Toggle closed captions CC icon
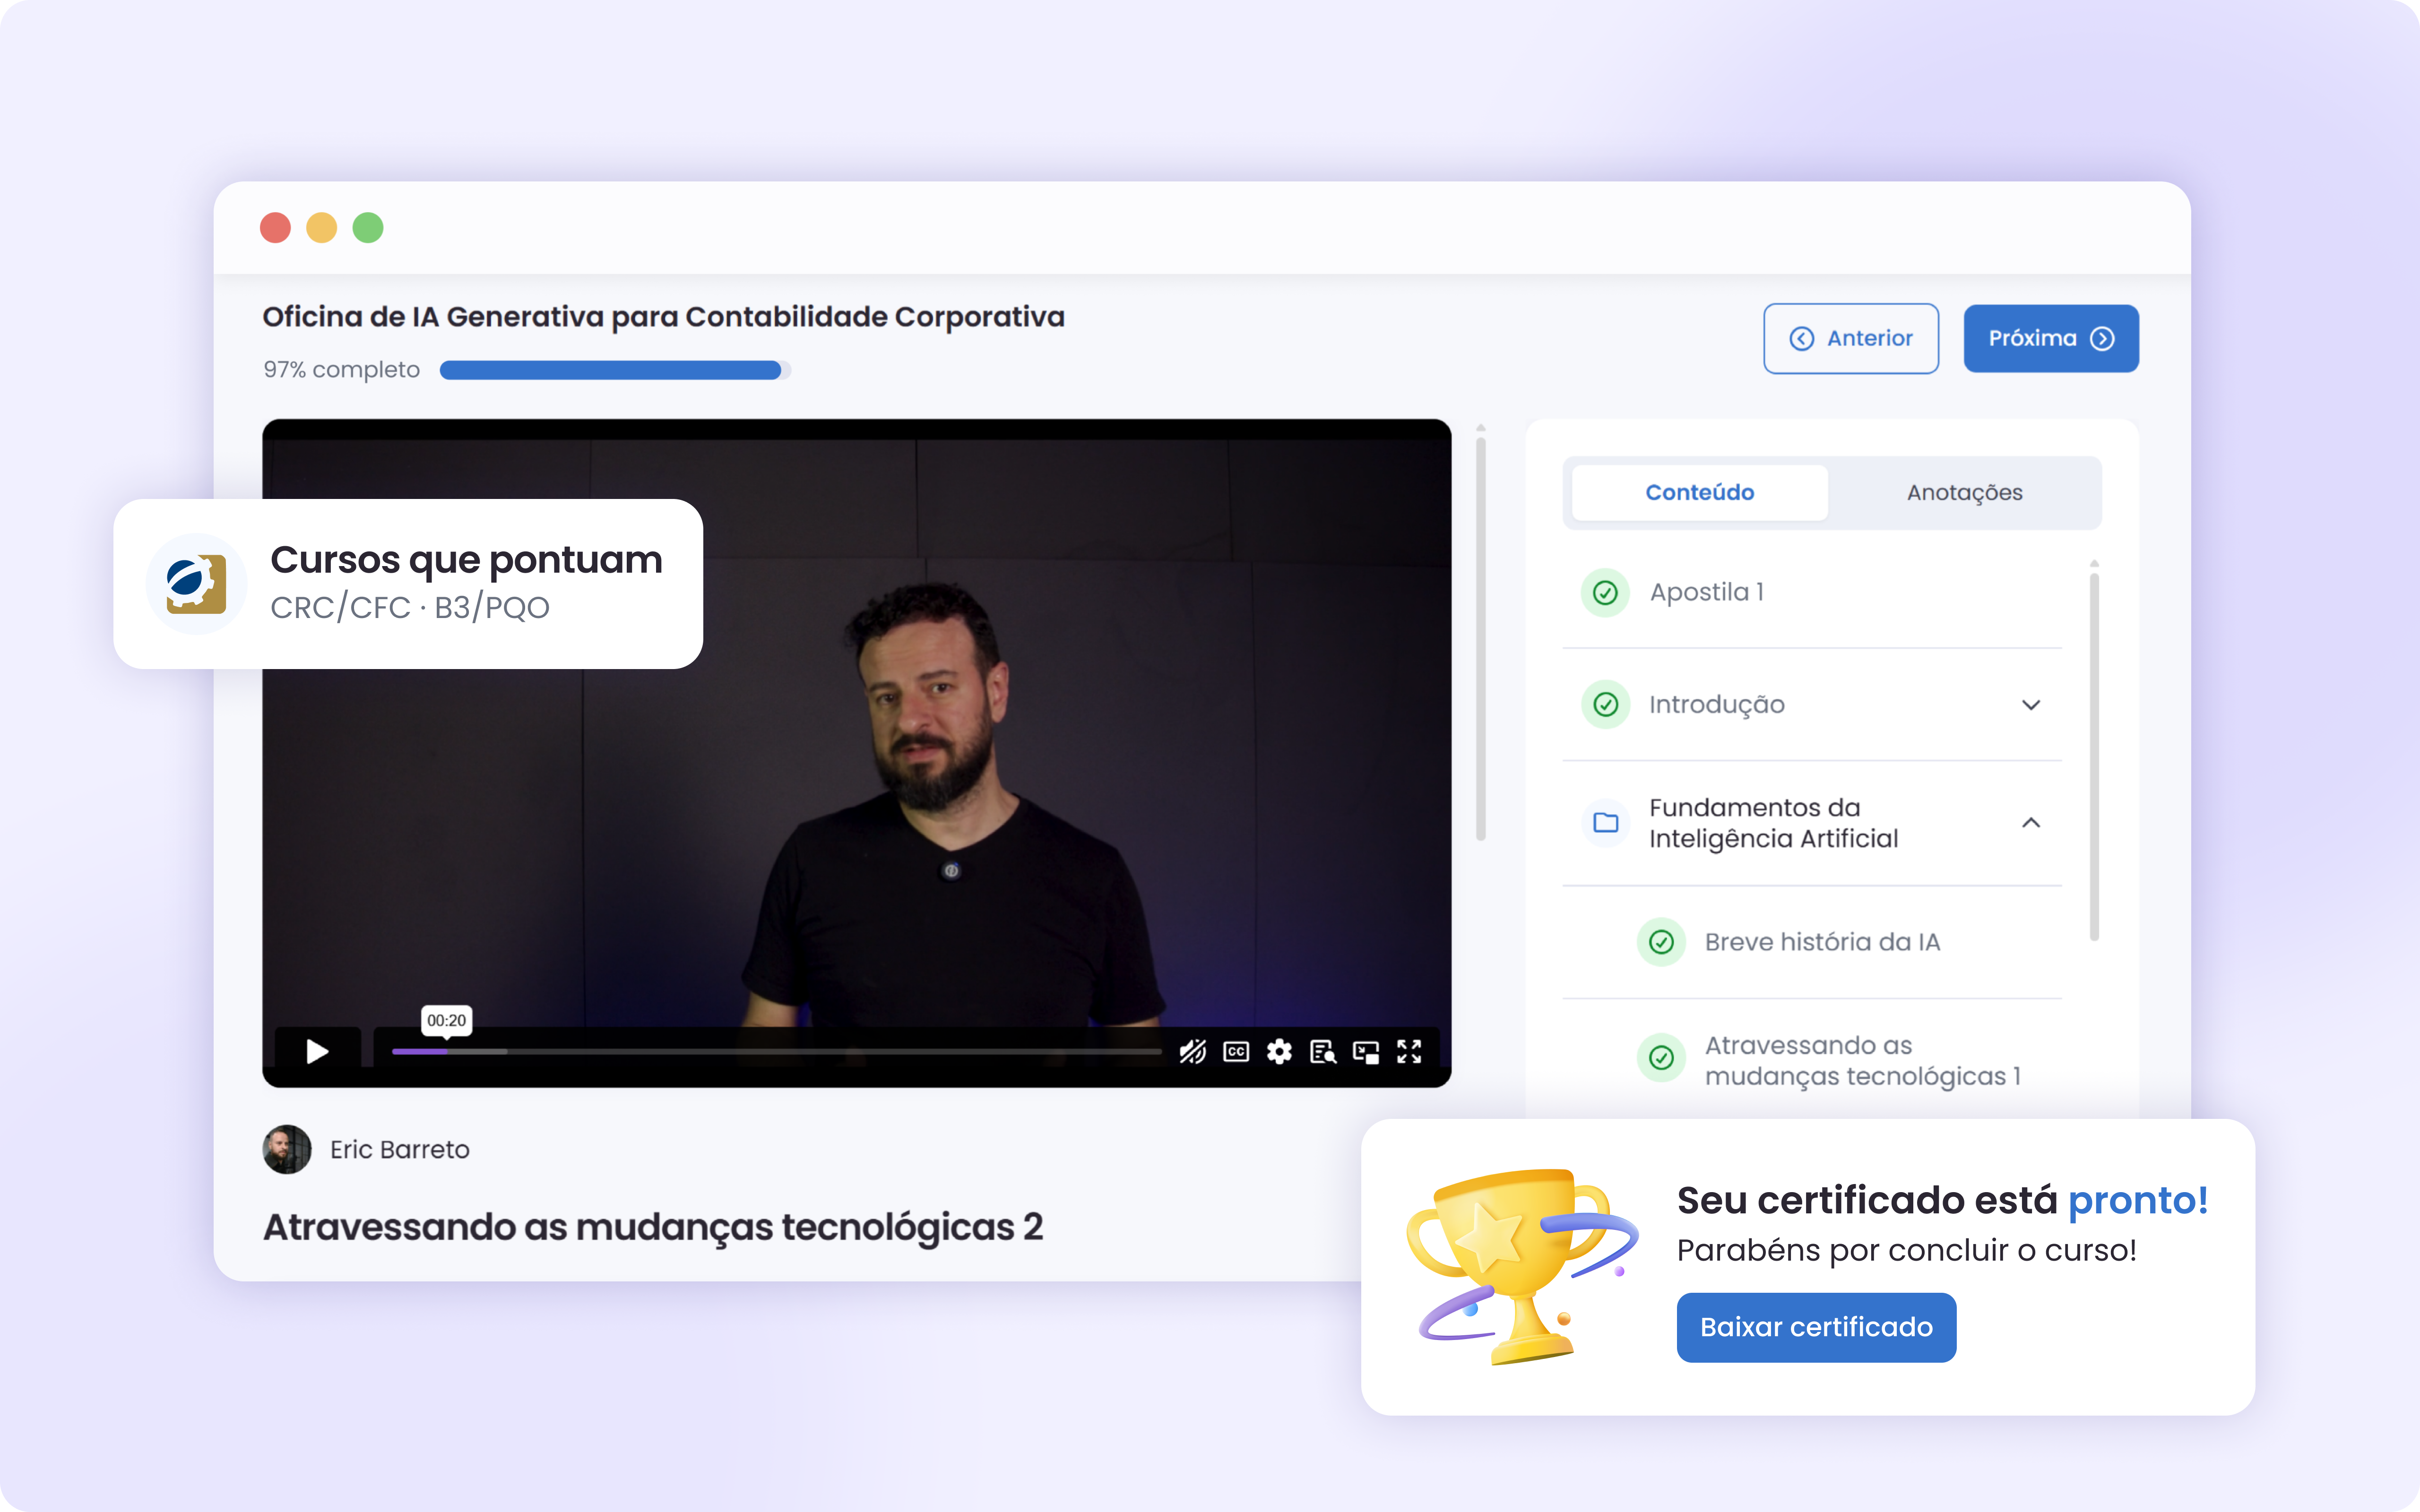2420x1512 pixels. [1236, 1051]
